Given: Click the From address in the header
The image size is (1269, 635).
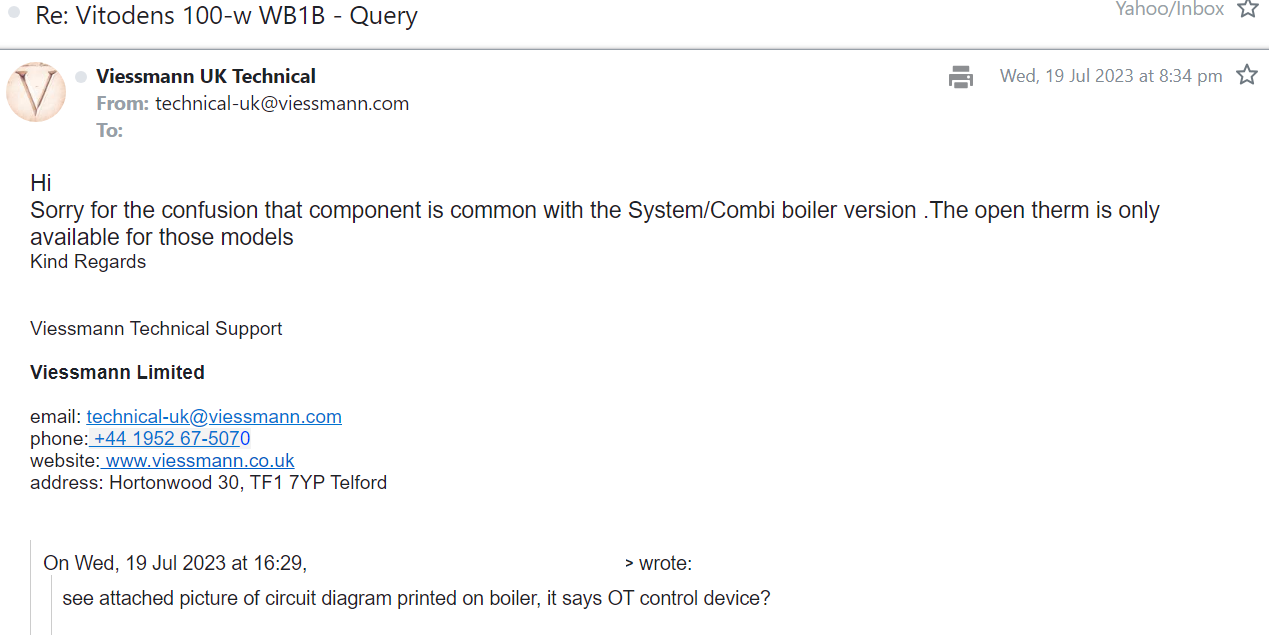Looking at the screenshot, I should click(282, 103).
